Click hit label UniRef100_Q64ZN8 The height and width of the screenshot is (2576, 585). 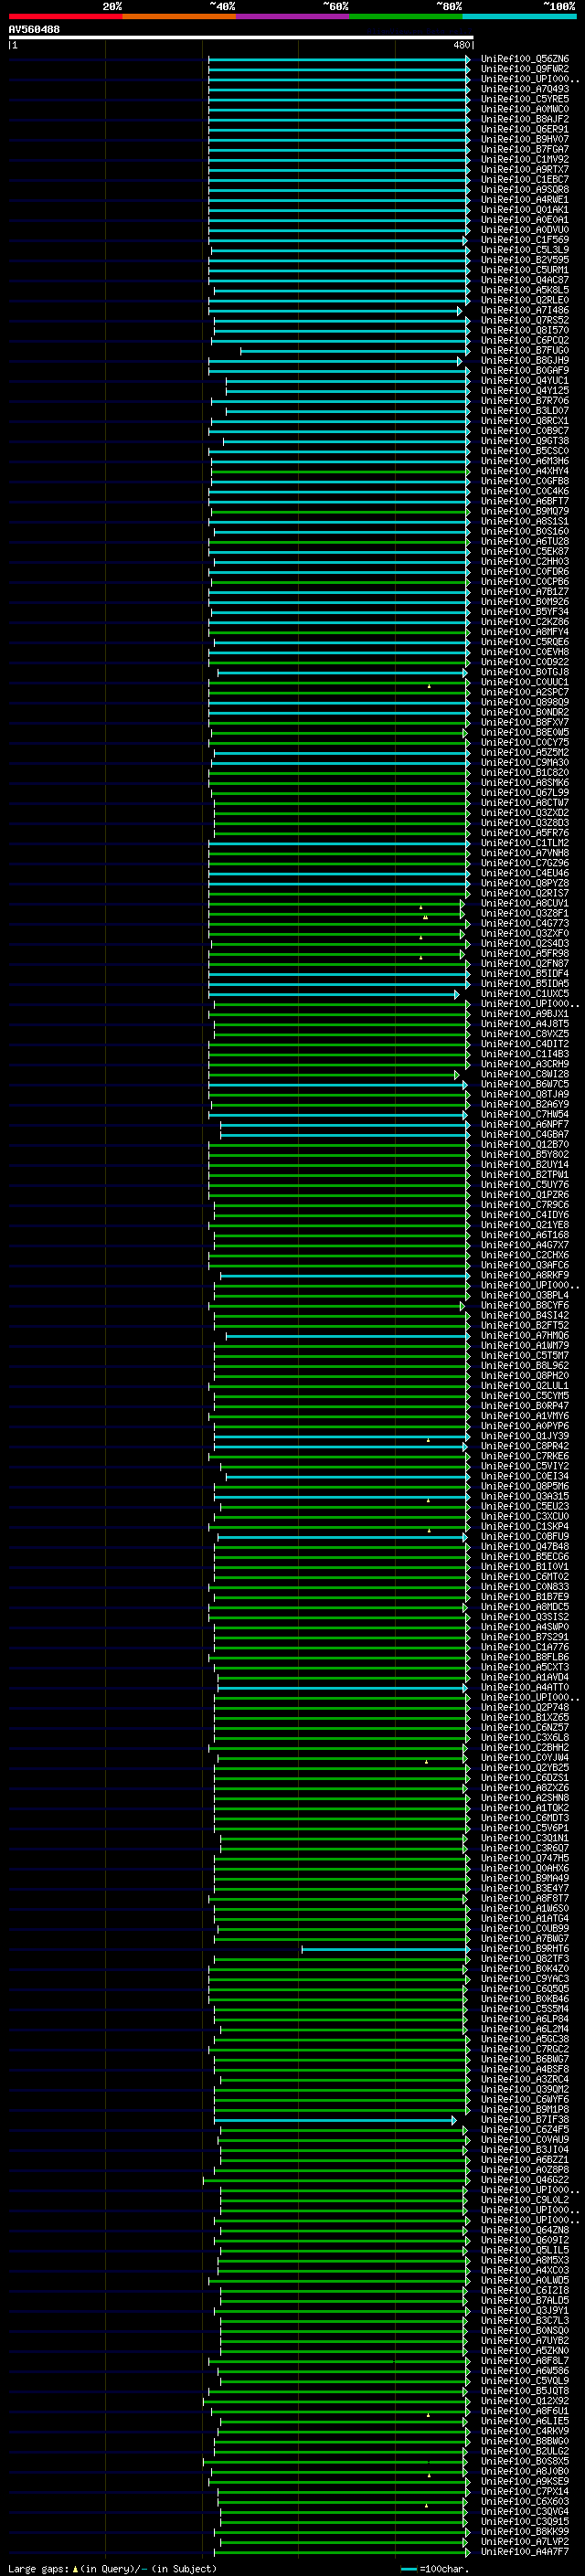[x=524, y=2230]
